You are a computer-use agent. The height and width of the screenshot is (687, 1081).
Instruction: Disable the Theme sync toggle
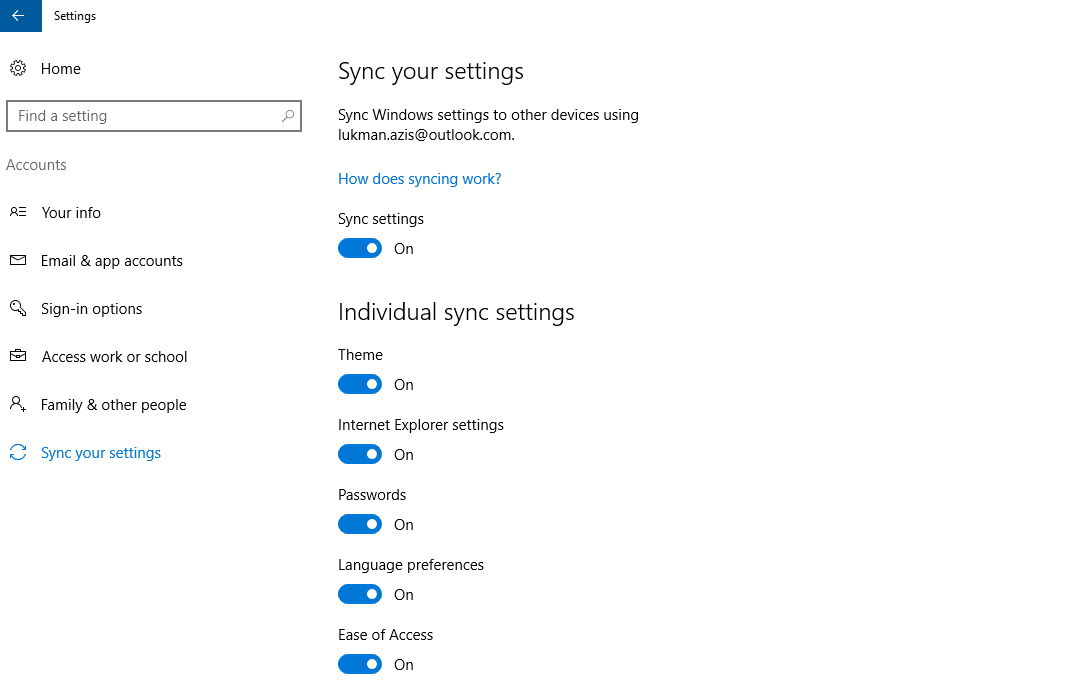360,385
